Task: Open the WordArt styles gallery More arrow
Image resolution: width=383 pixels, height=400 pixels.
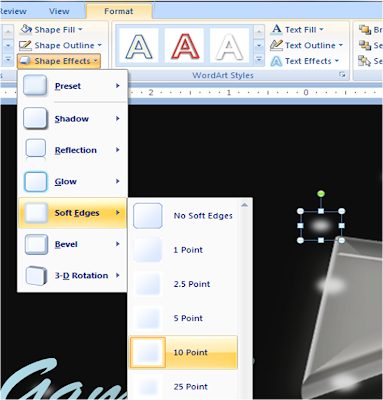Action: click(x=259, y=60)
